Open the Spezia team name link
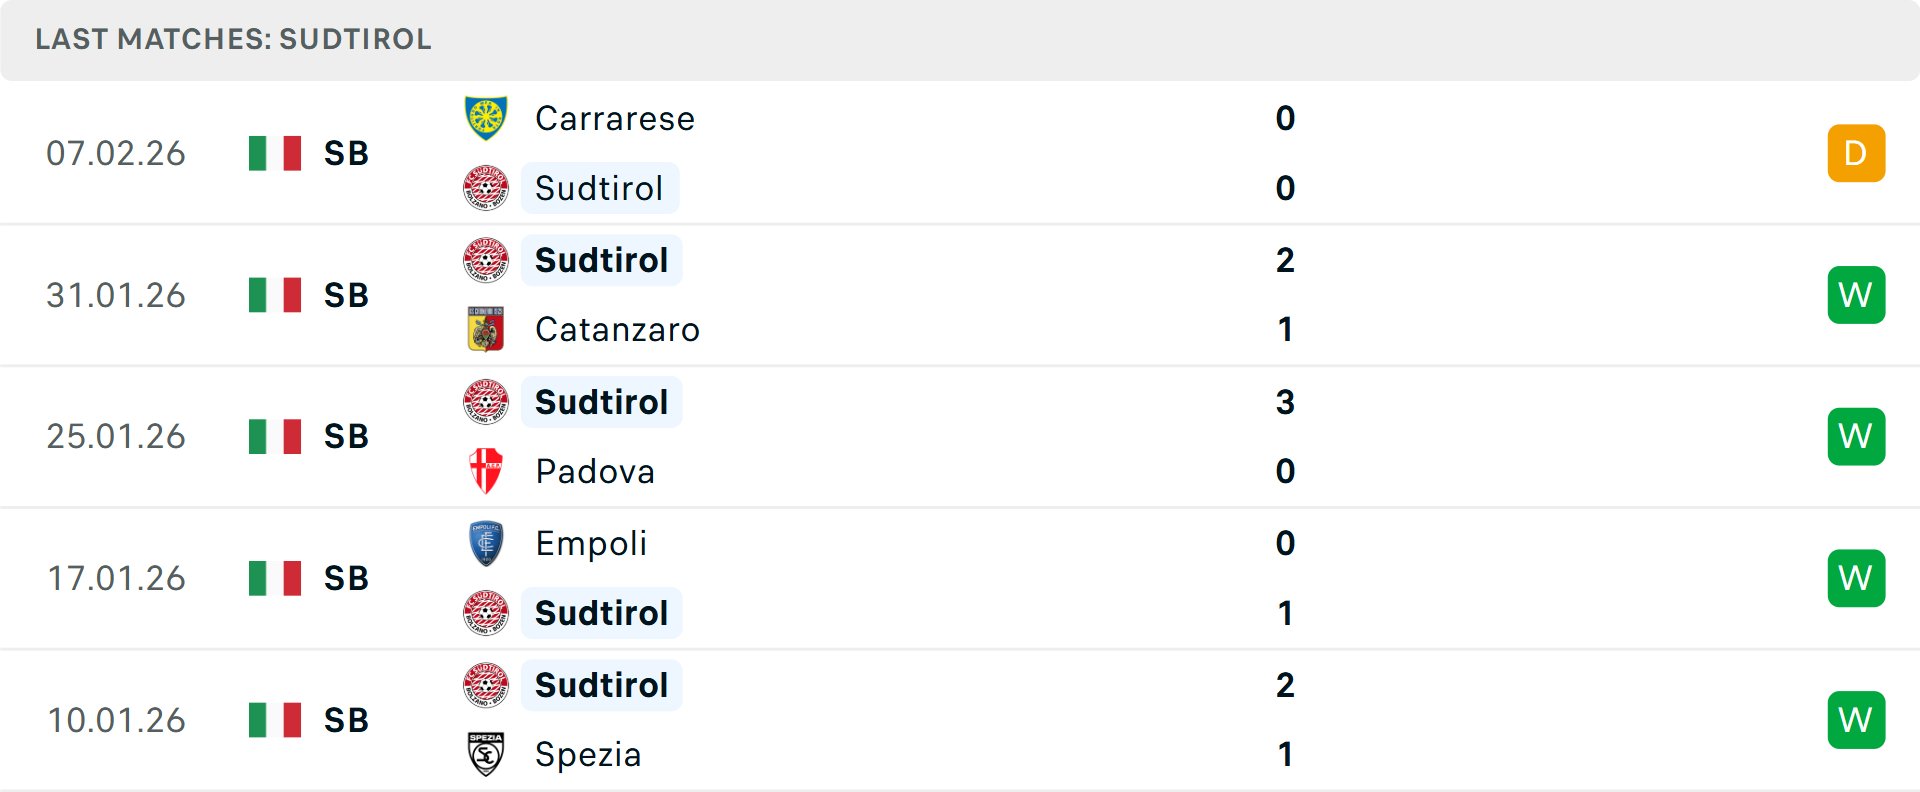Viewport: 1920px width, 792px height. point(588,754)
